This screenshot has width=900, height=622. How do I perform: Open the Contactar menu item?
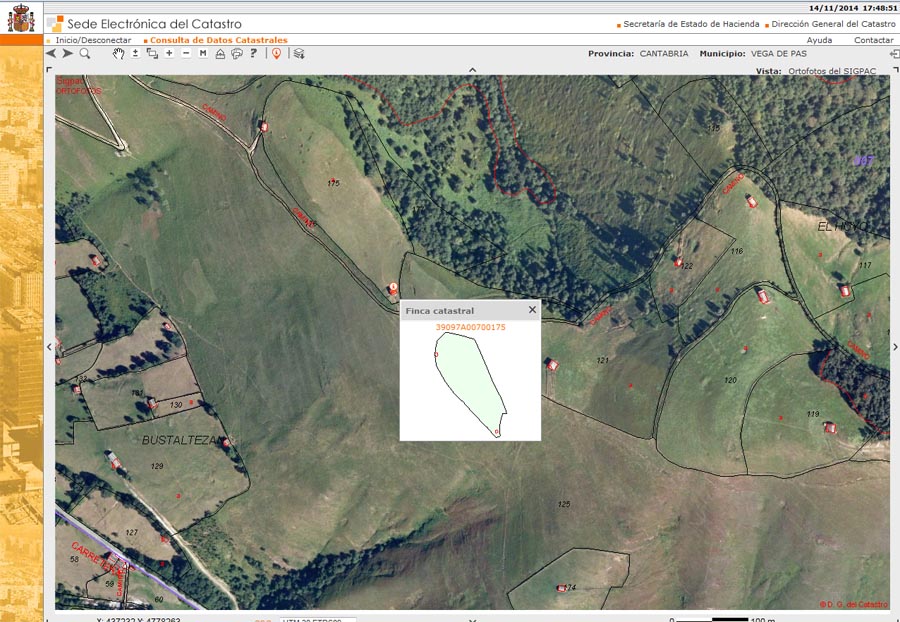pyautogui.click(x=874, y=40)
